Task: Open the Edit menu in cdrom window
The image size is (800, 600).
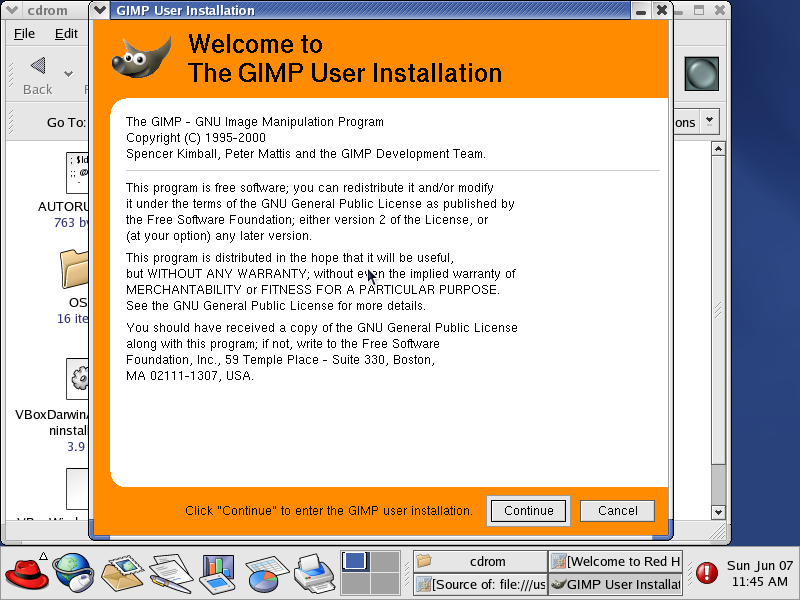Action: (66, 34)
